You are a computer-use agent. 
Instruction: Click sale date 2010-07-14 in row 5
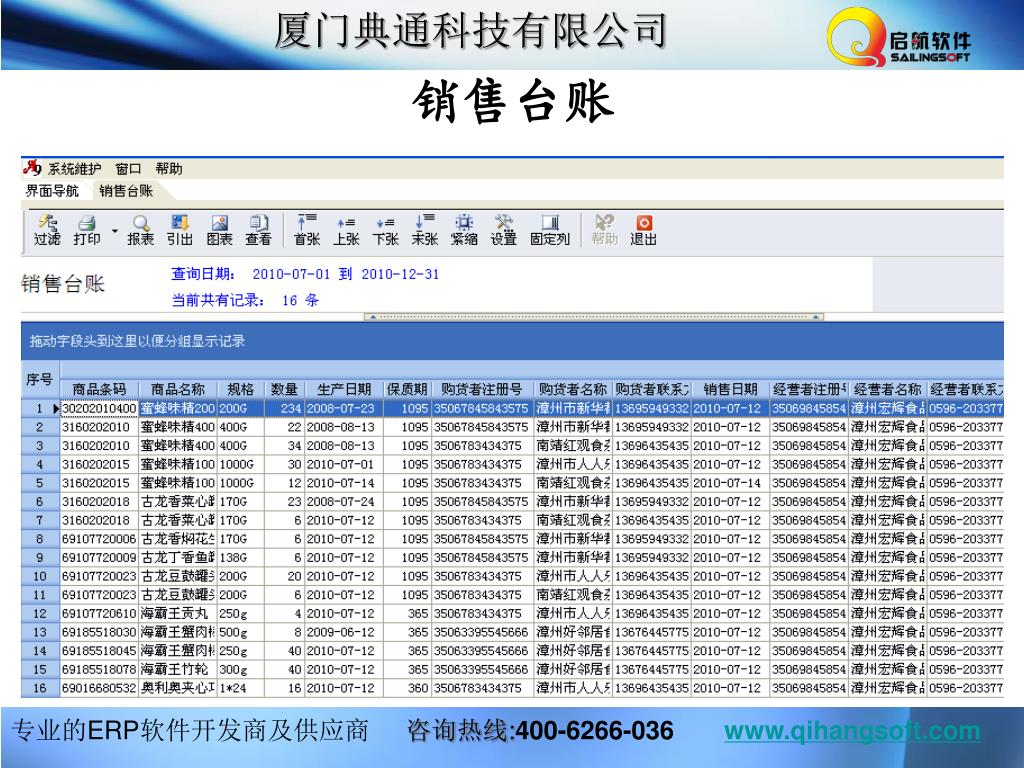pyautogui.click(x=730, y=483)
